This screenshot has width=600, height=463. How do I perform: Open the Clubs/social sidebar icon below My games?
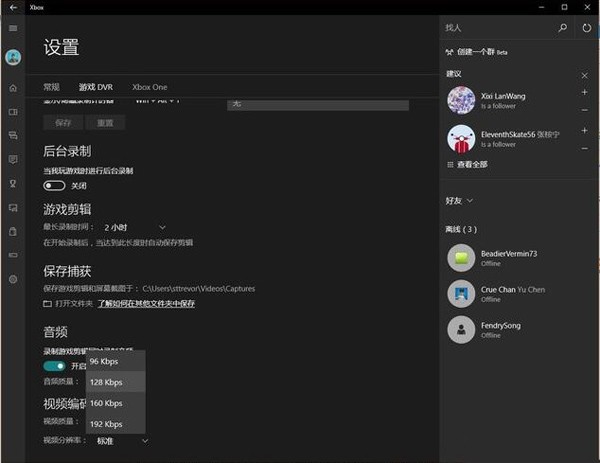pos(13,135)
